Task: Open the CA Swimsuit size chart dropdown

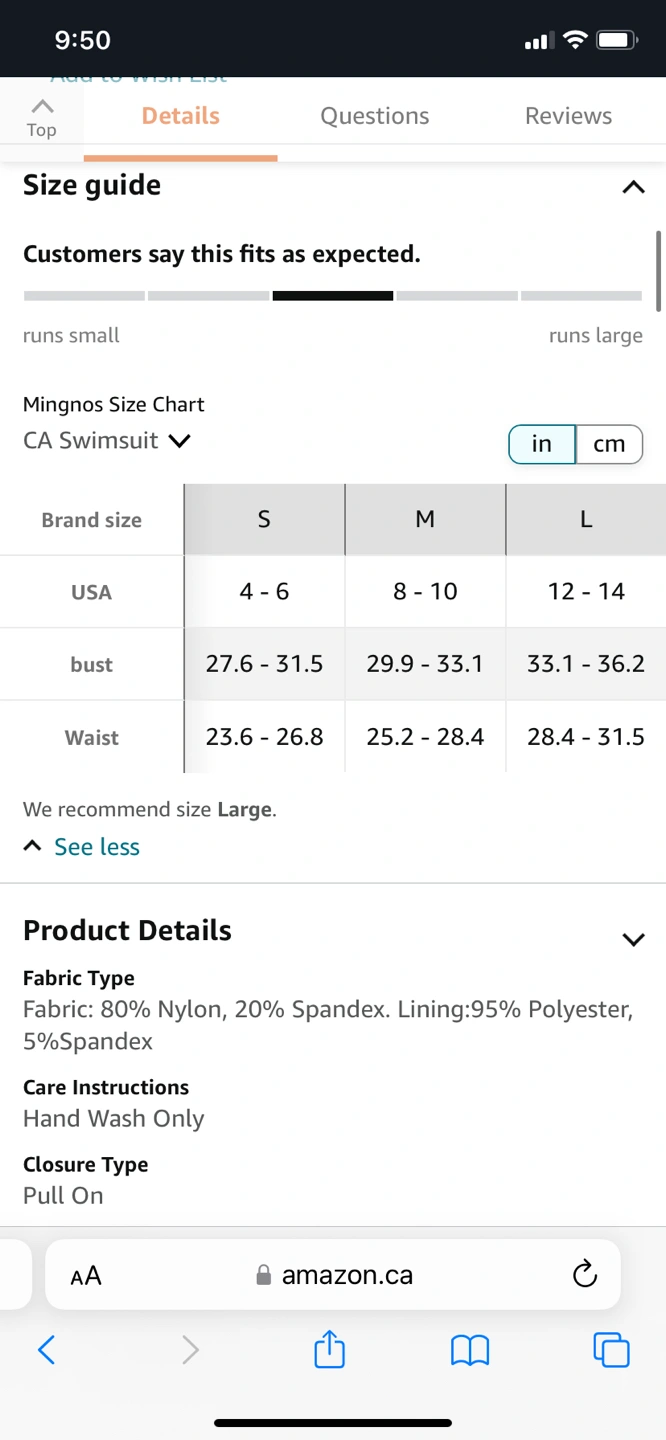Action: [107, 440]
